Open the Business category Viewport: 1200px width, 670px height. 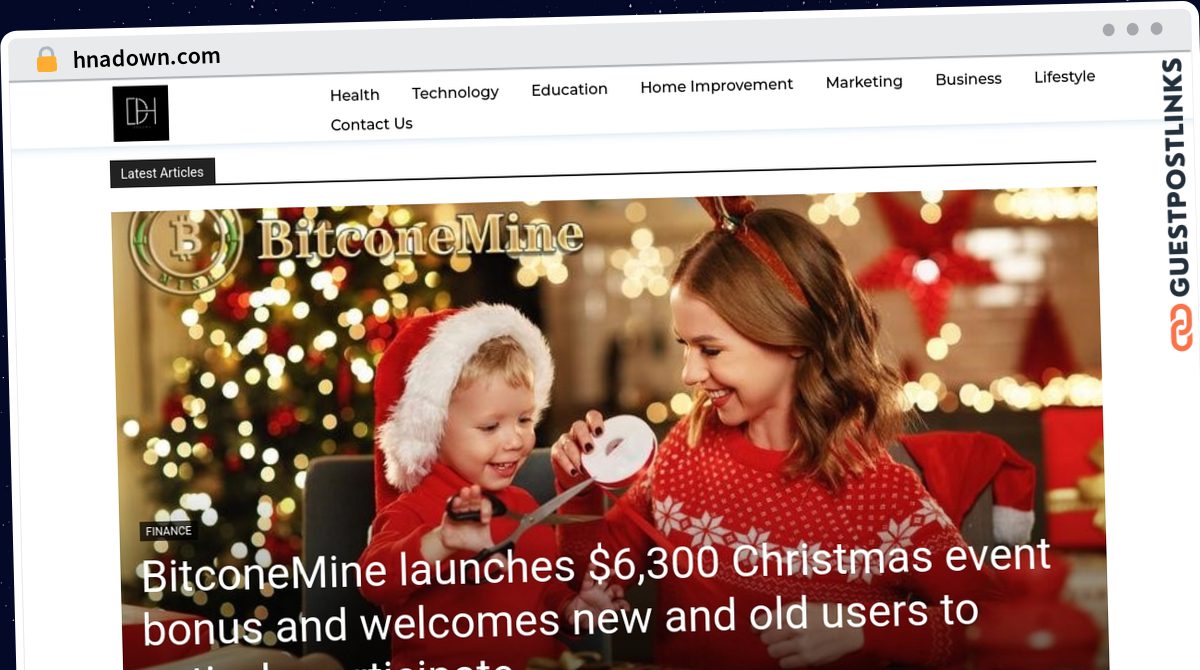click(x=968, y=79)
